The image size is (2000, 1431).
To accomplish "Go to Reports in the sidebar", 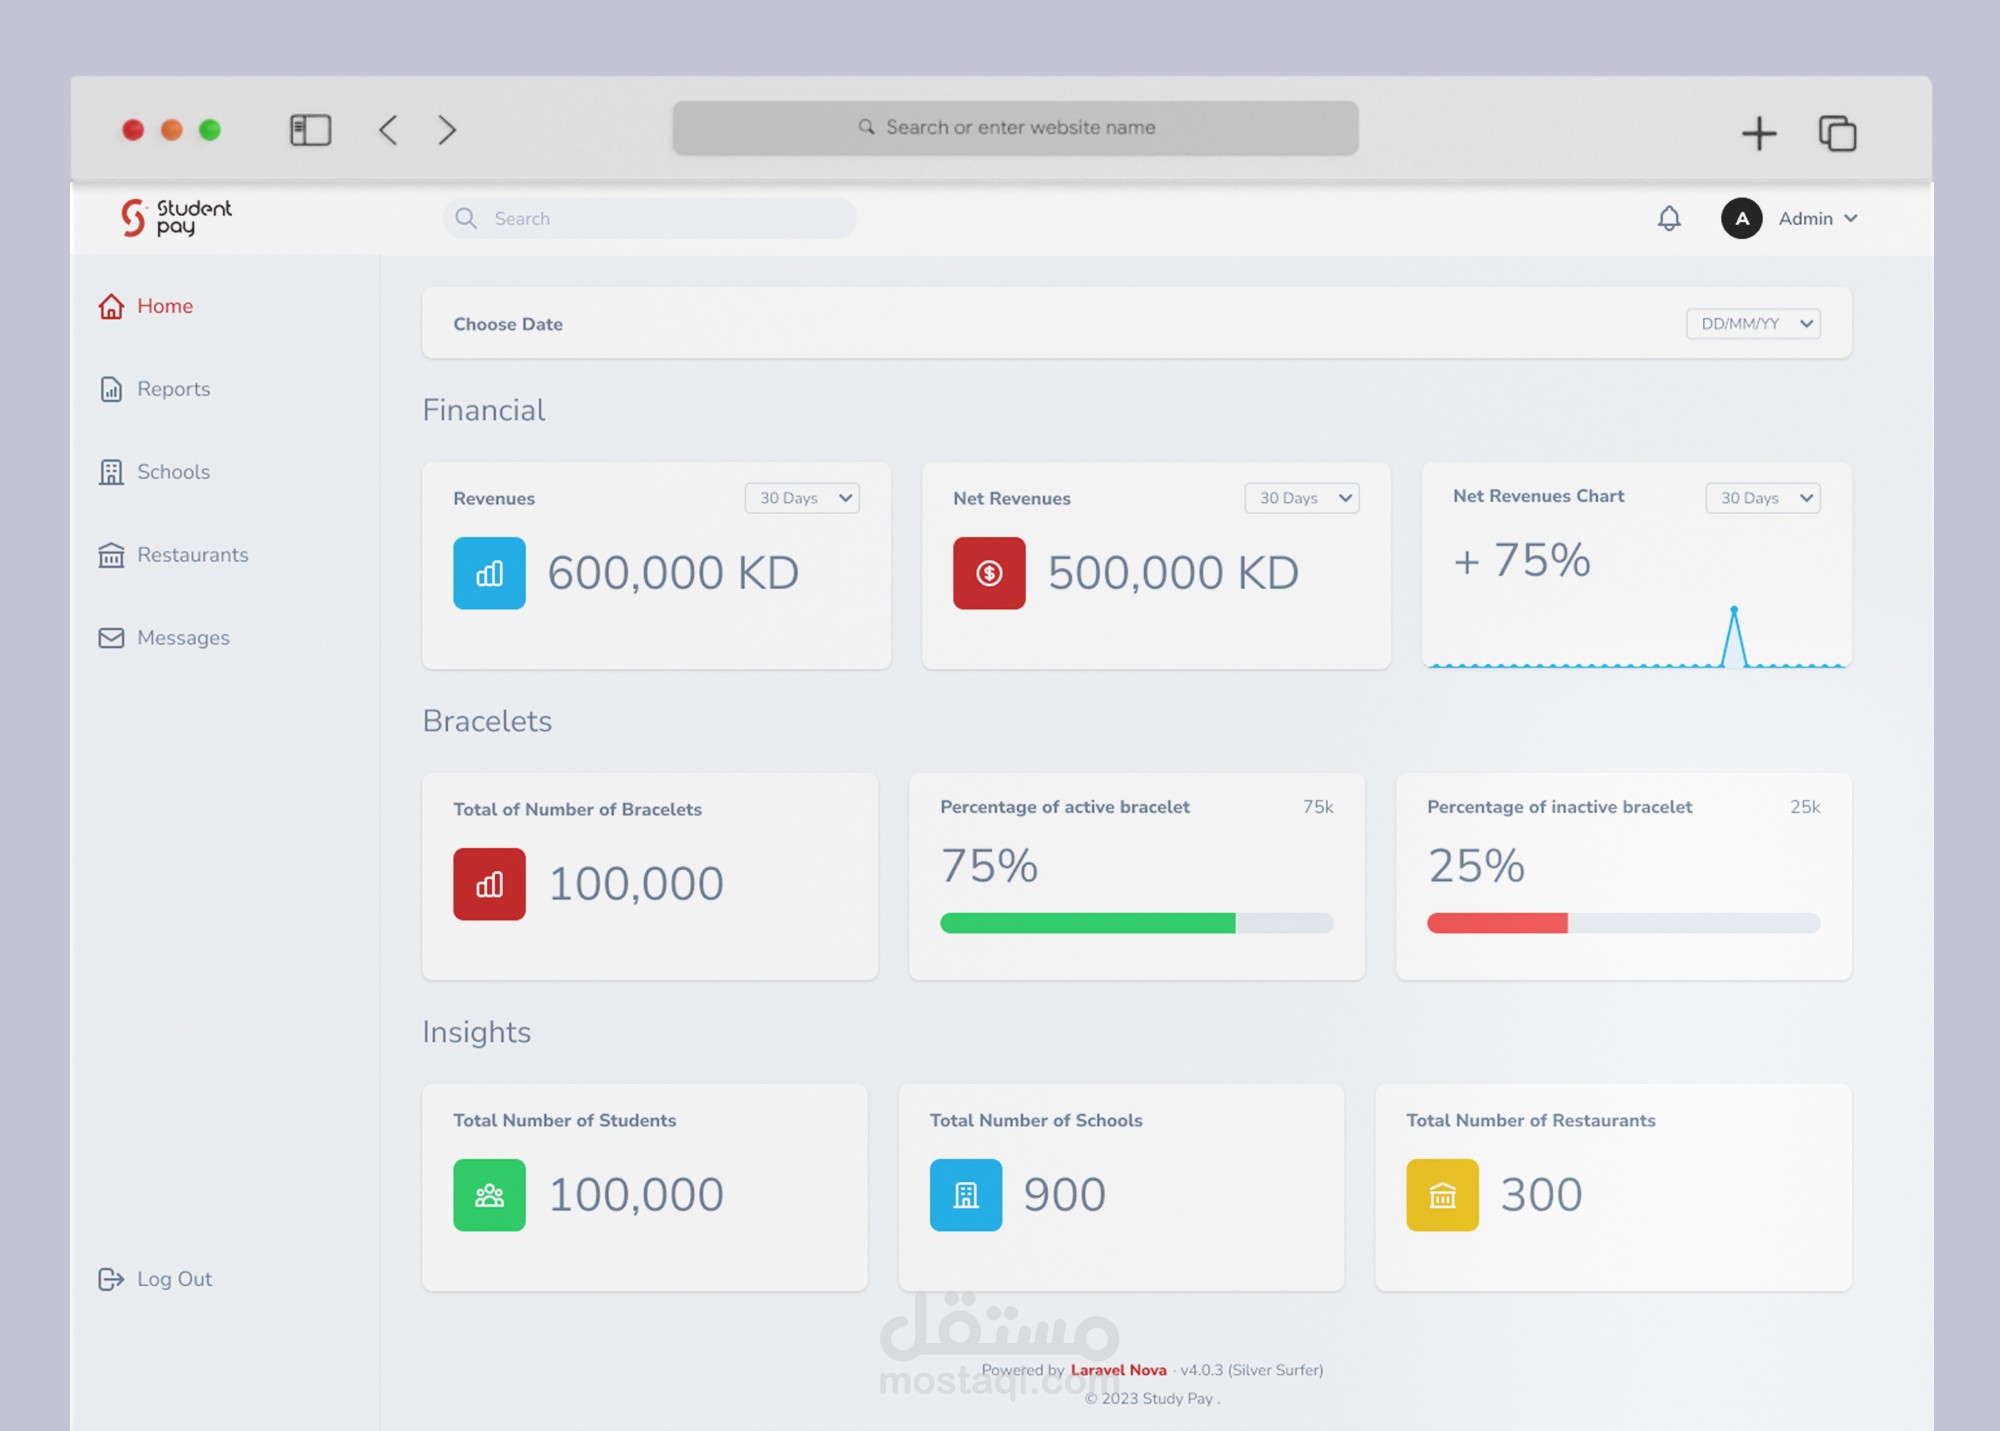I will pyautogui.click(x=173, y=389).
